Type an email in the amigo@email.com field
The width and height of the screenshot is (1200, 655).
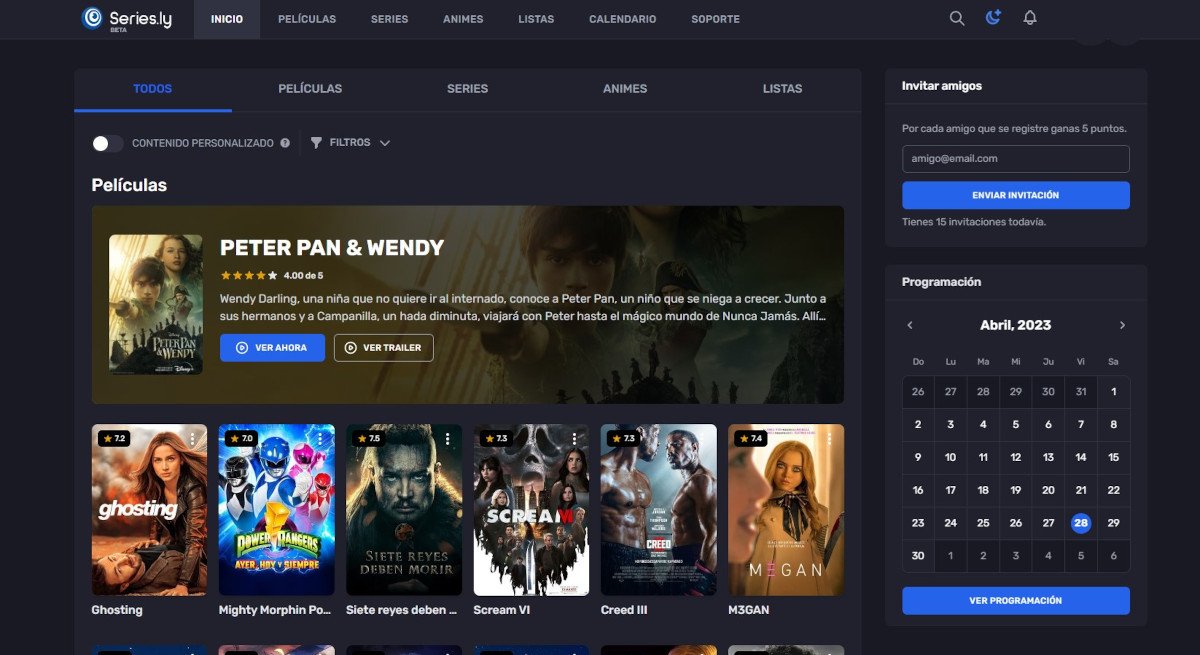pos(1015,158)
